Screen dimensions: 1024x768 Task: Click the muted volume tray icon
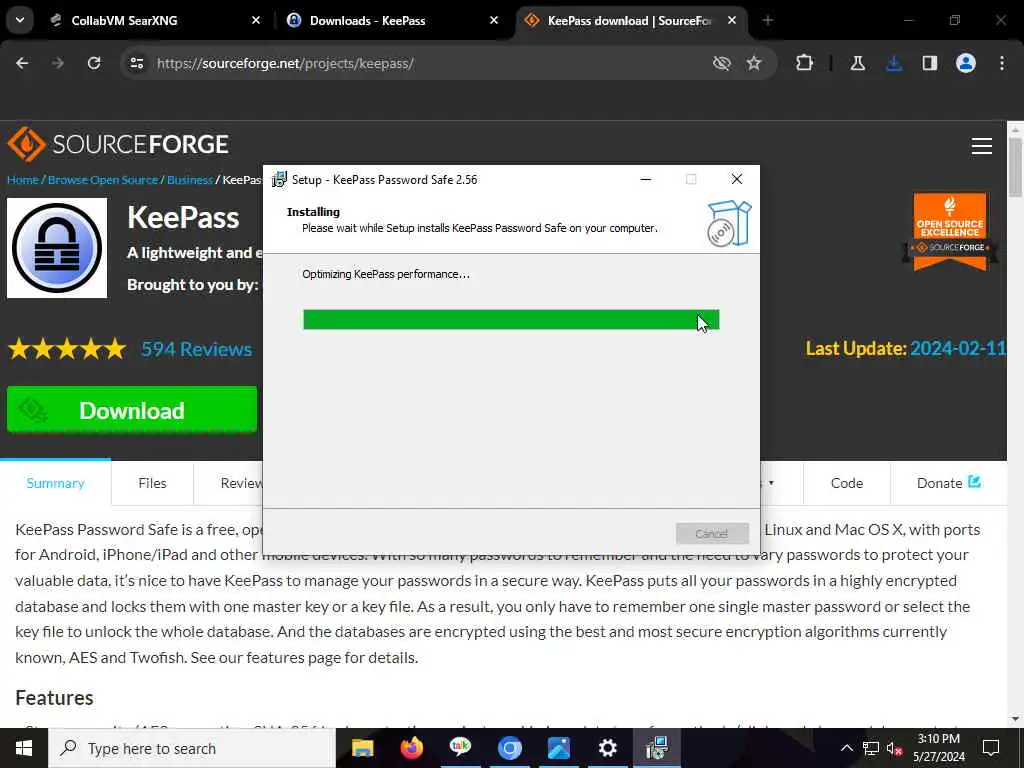(894, 748)
